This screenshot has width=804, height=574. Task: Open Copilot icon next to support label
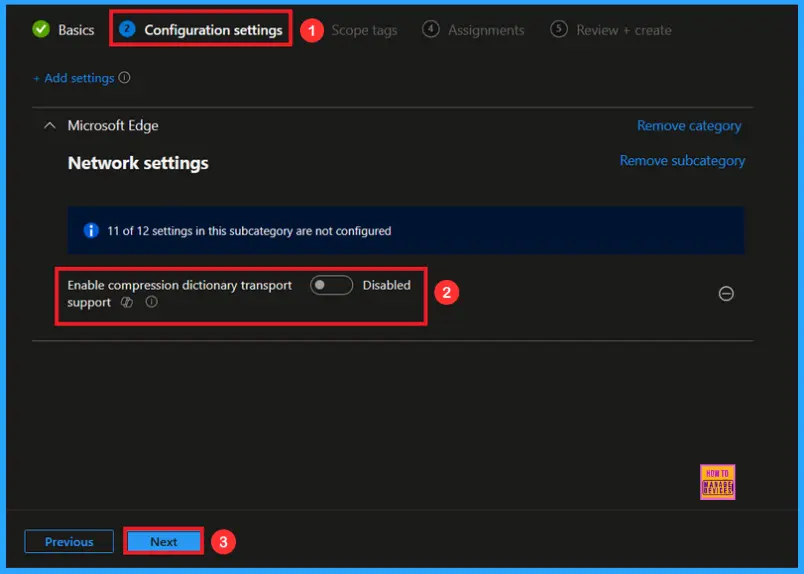tap(127, 302)
